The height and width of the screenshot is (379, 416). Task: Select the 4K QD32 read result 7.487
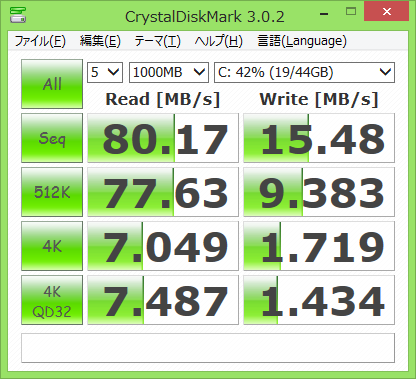pos(163,300)
